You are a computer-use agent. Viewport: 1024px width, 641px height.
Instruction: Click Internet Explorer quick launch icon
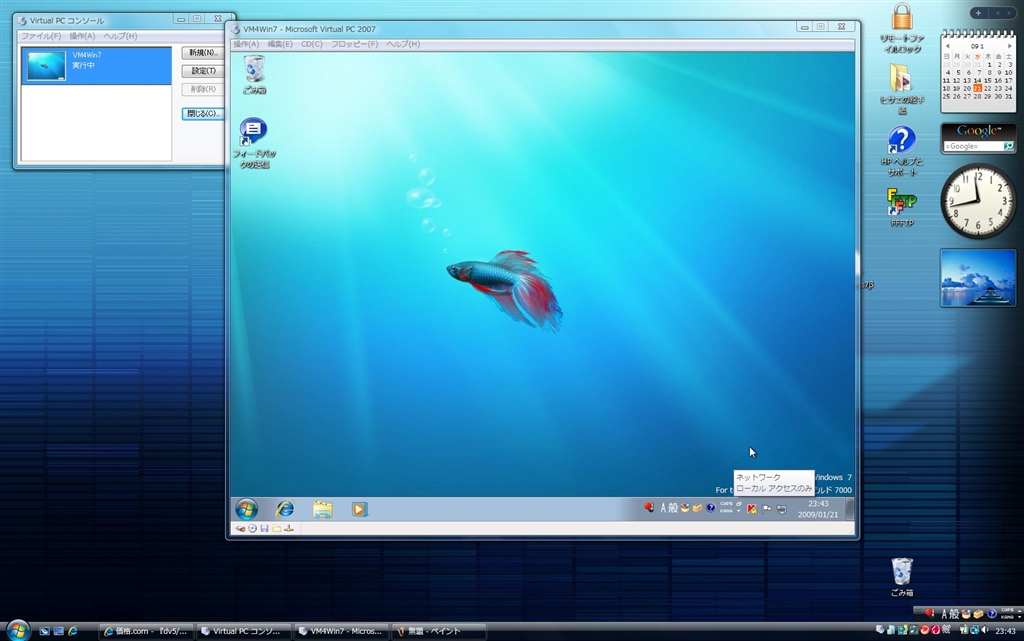point(72,631)
